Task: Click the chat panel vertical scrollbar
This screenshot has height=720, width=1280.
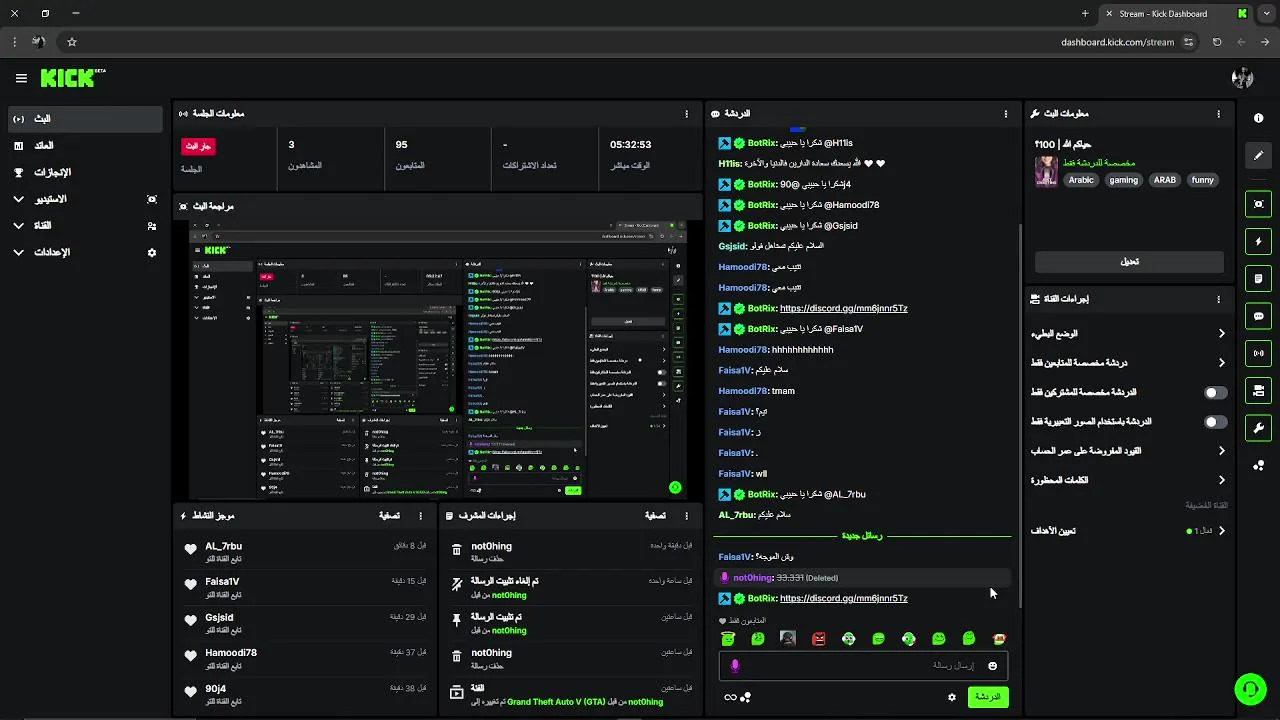Action: [1020, 414]
